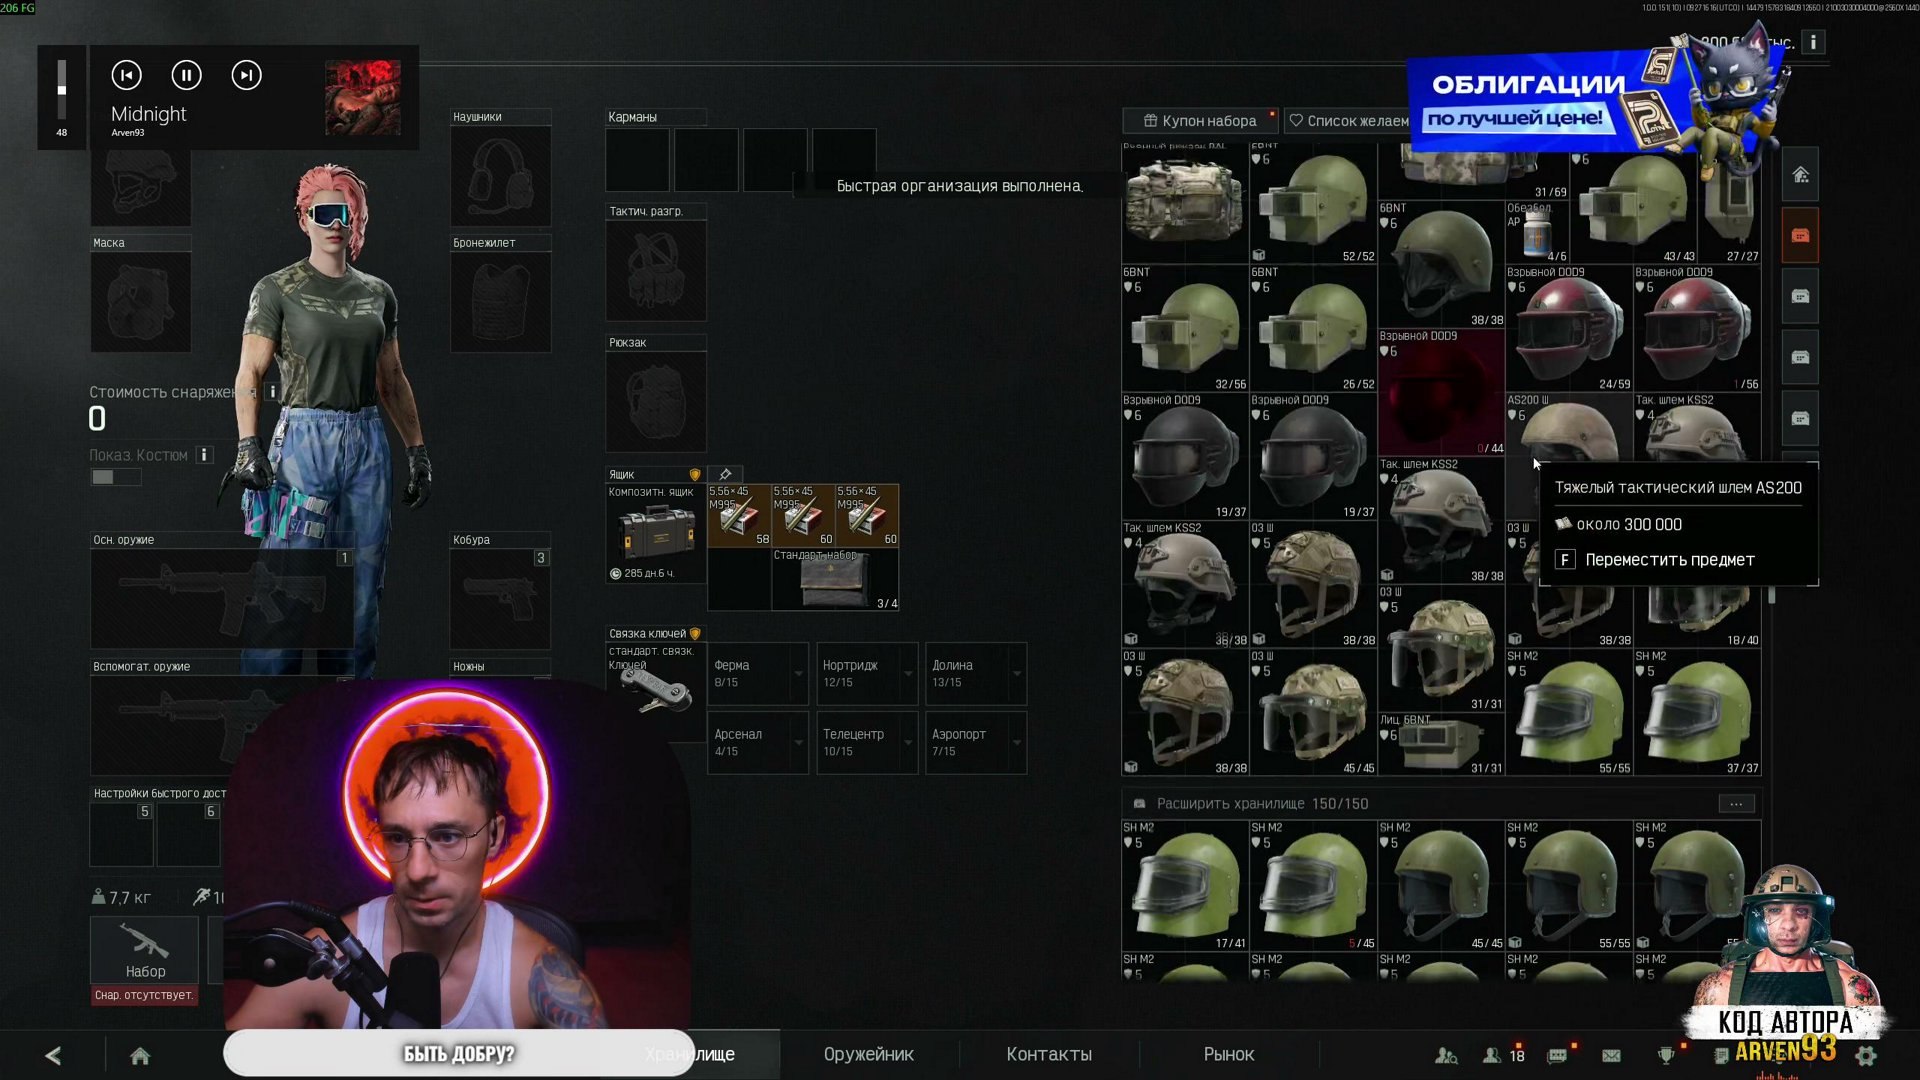
Task: Click the Купон набора button
Action: pyautogui.click(x=1200, y=121)
